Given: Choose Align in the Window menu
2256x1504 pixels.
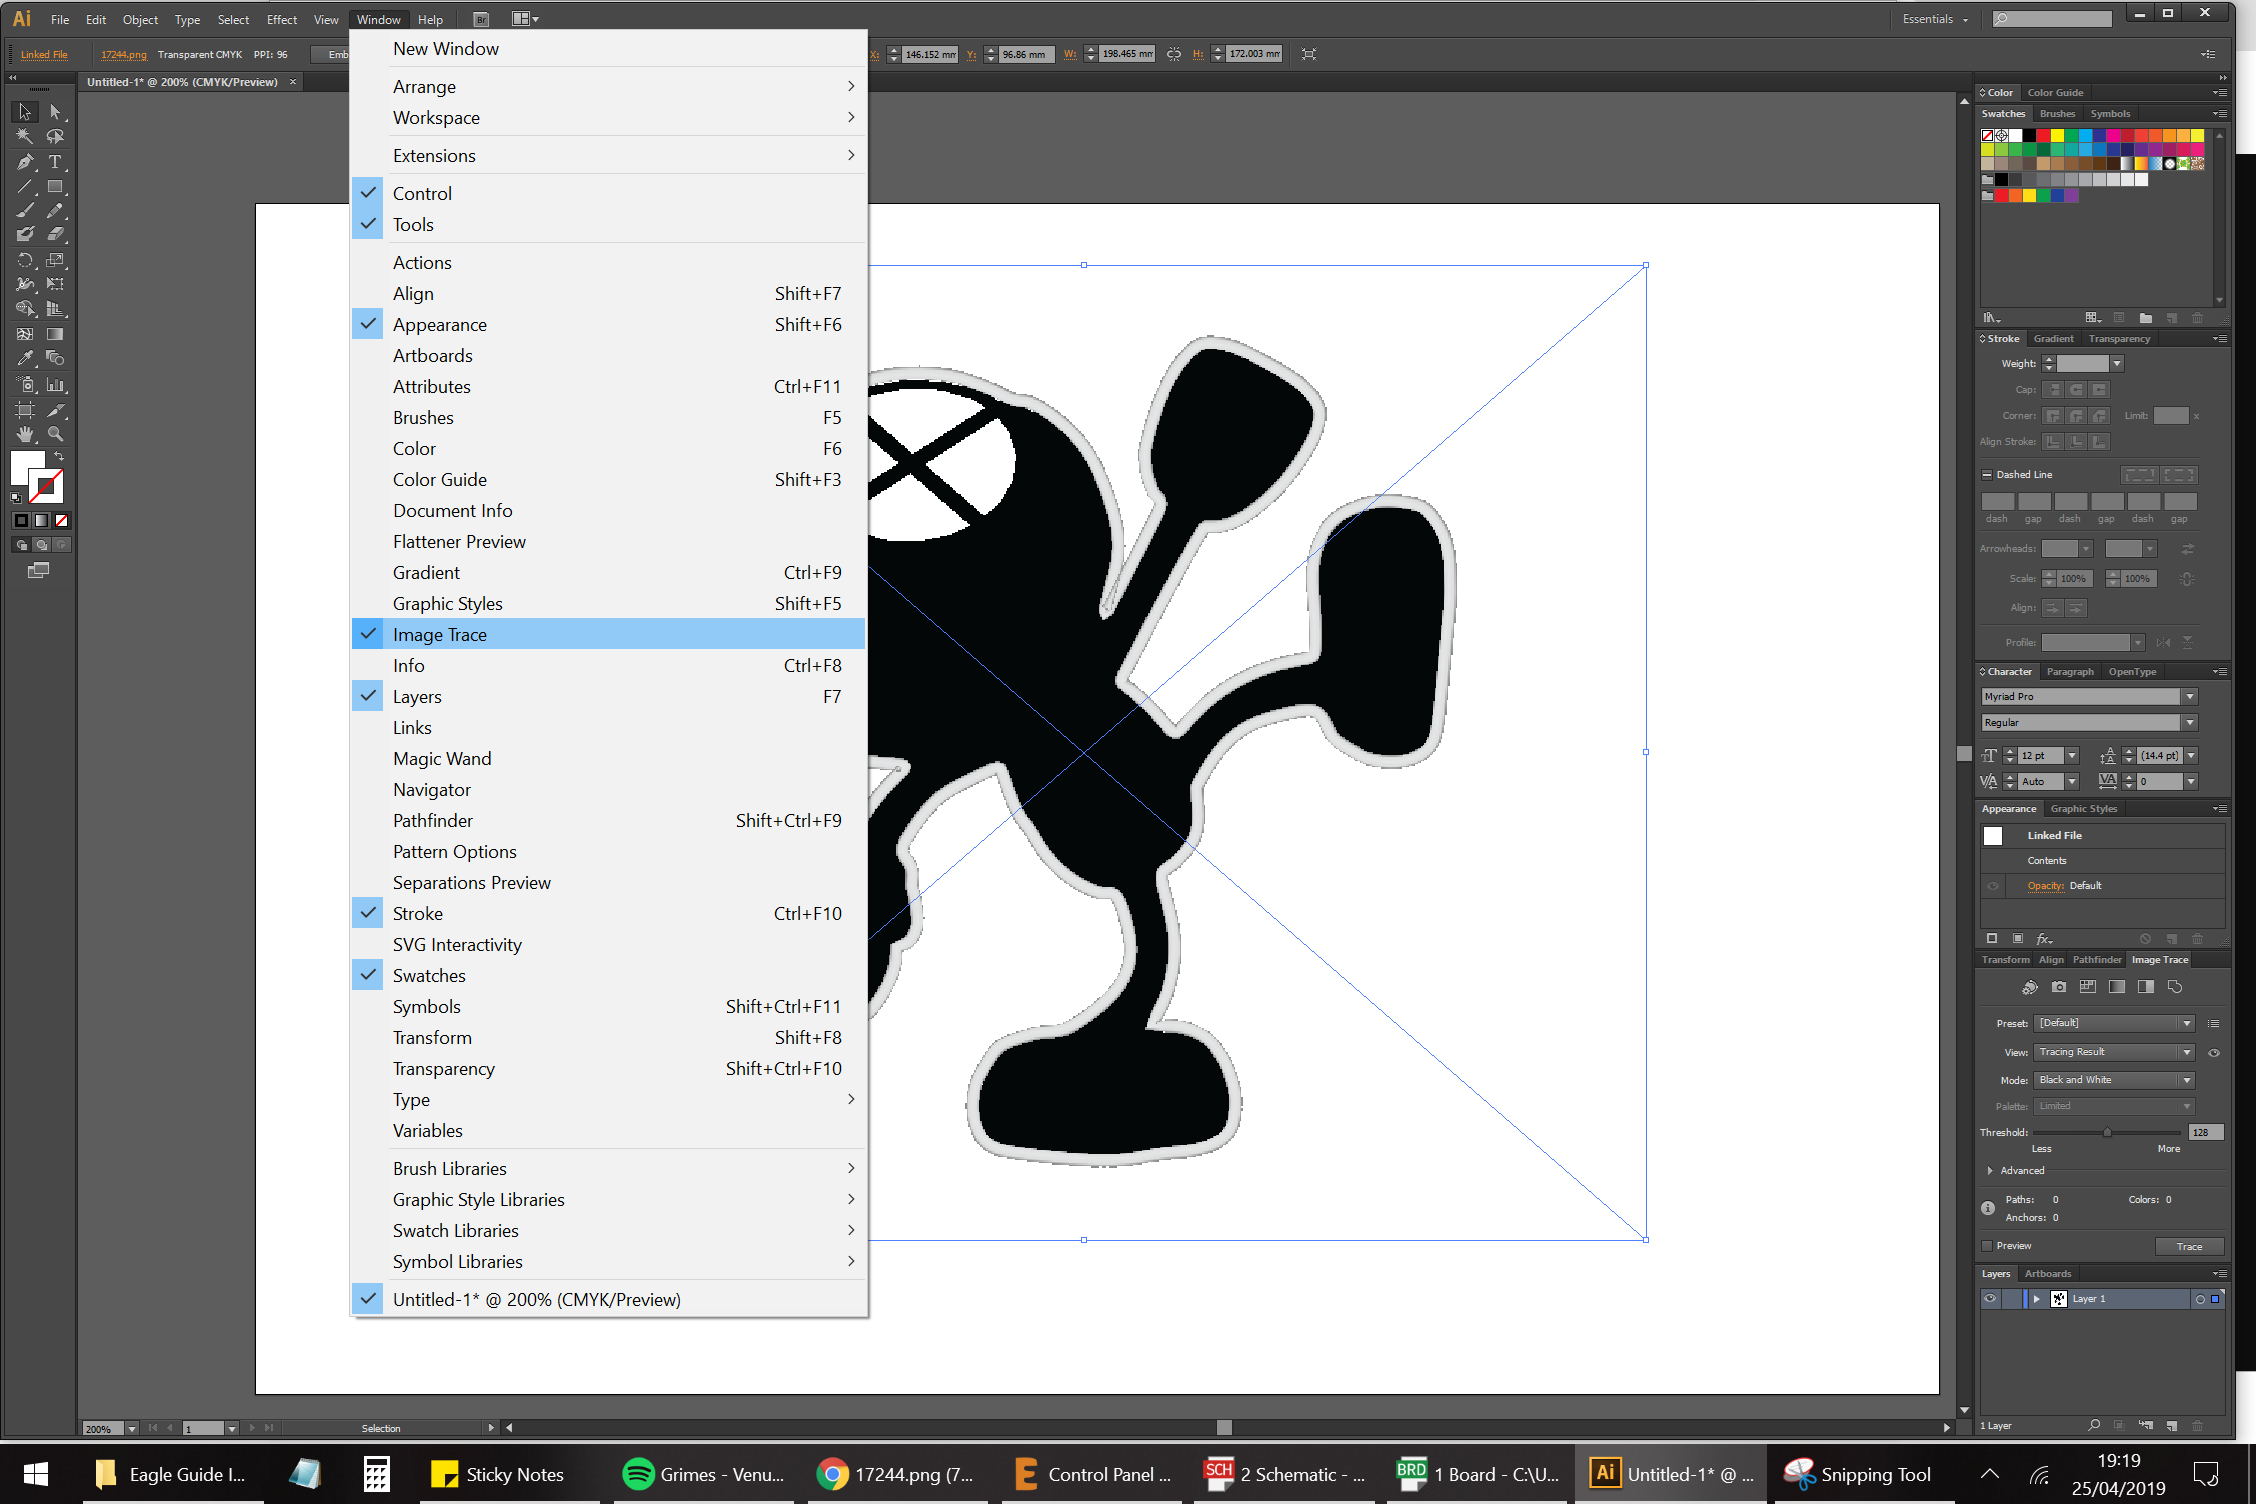Looking at the screenshot, I should click(608, 294).
